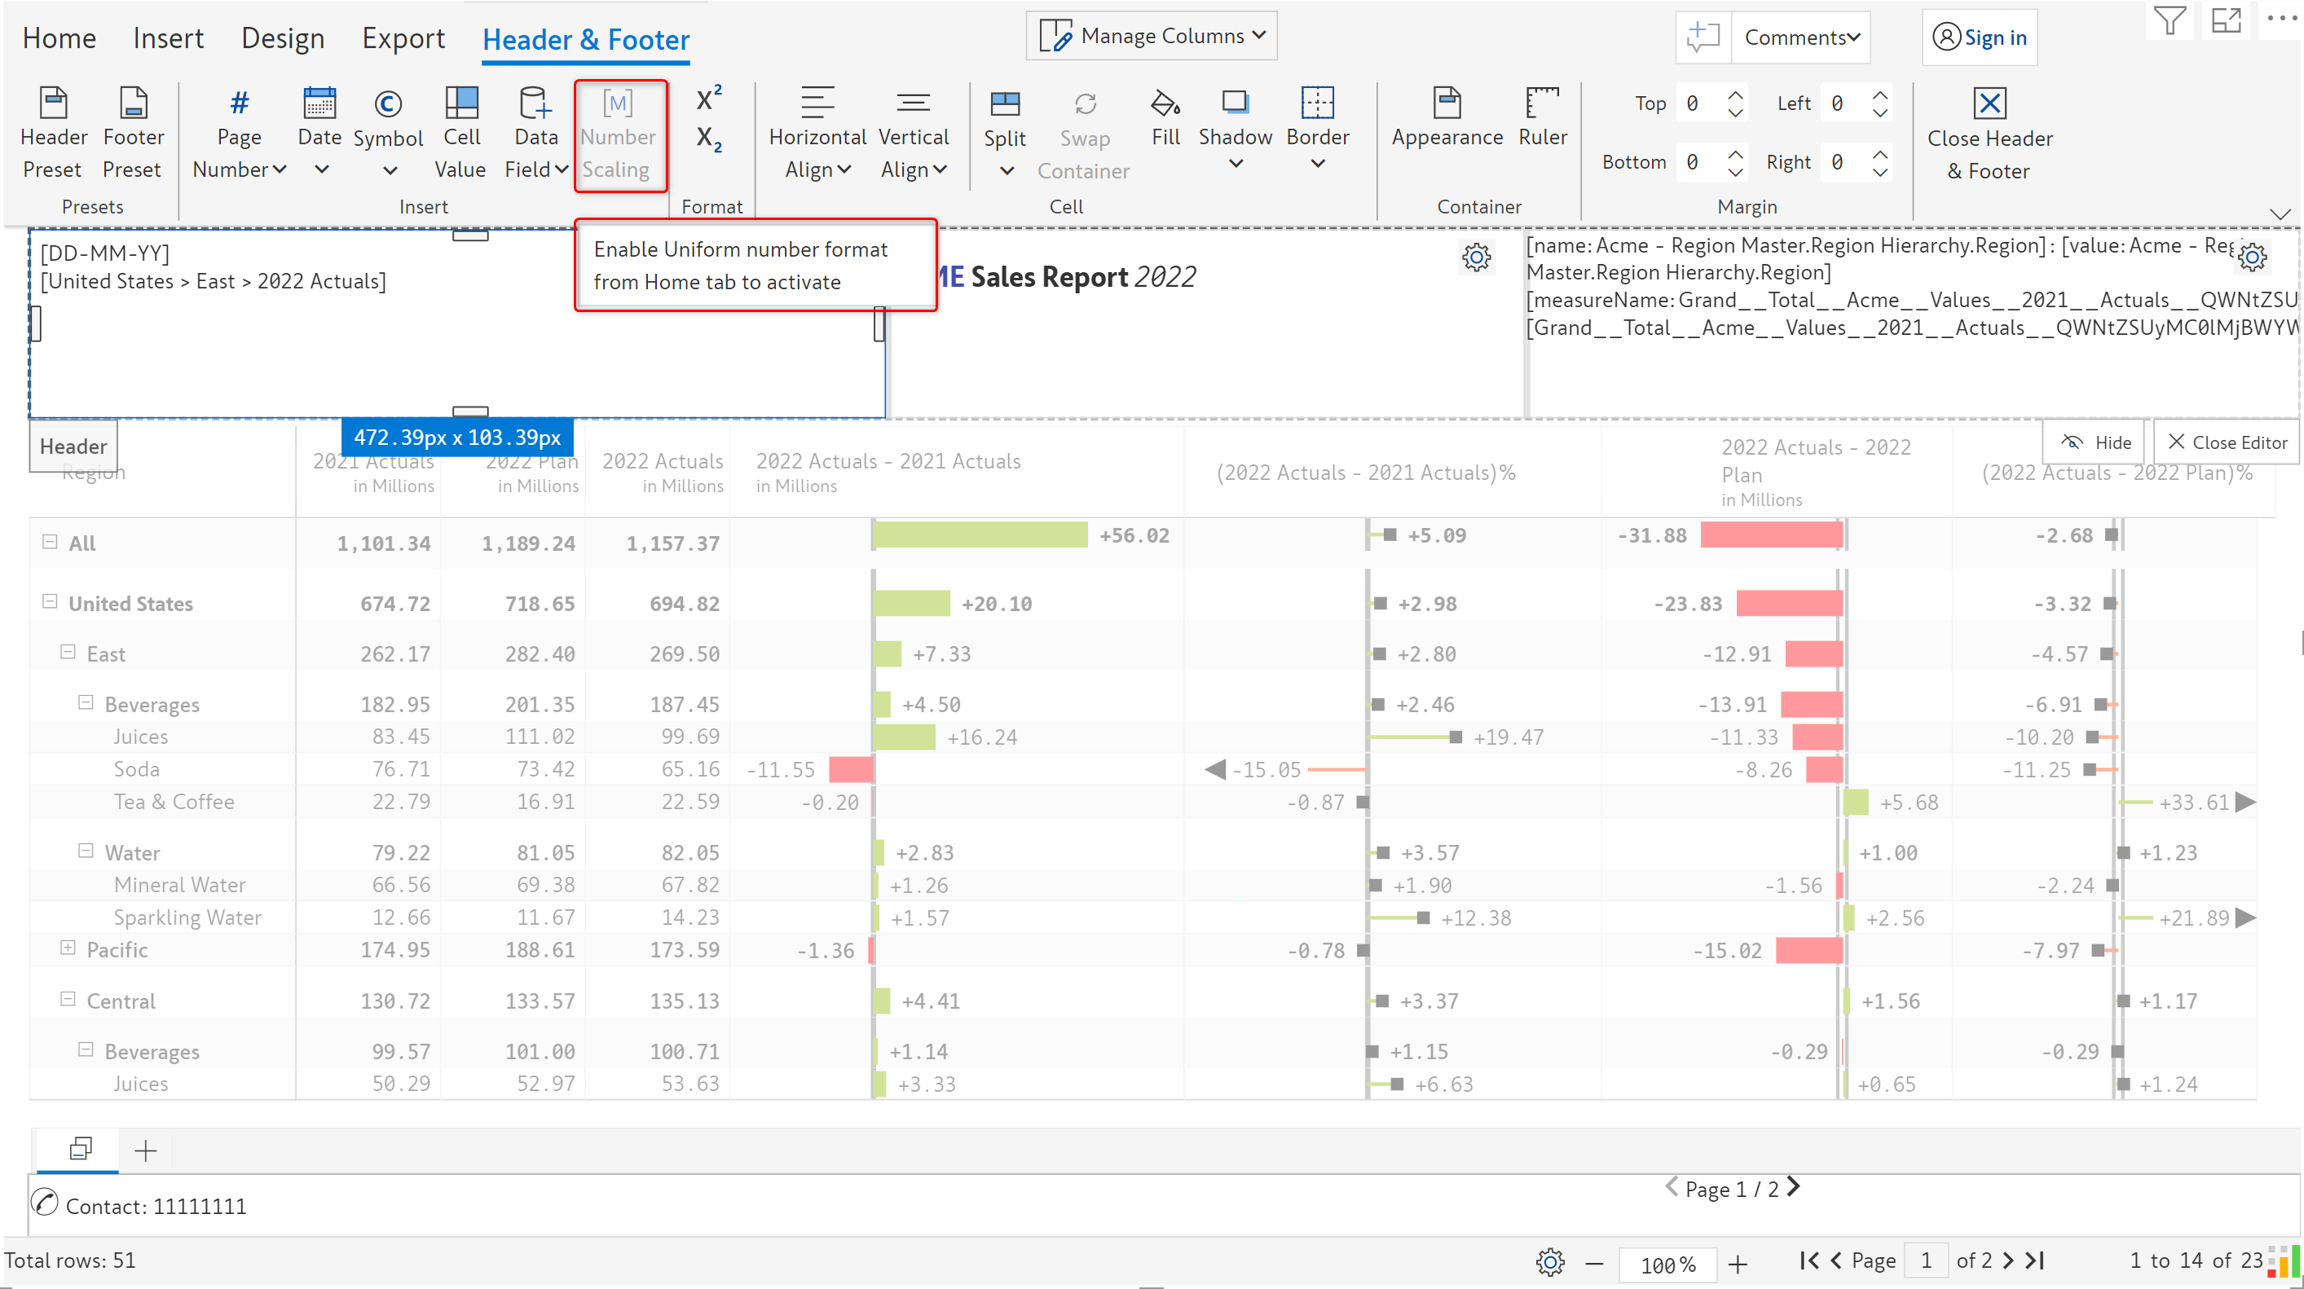
Task: Open Appearance container settings
Action: (1446, 118)
